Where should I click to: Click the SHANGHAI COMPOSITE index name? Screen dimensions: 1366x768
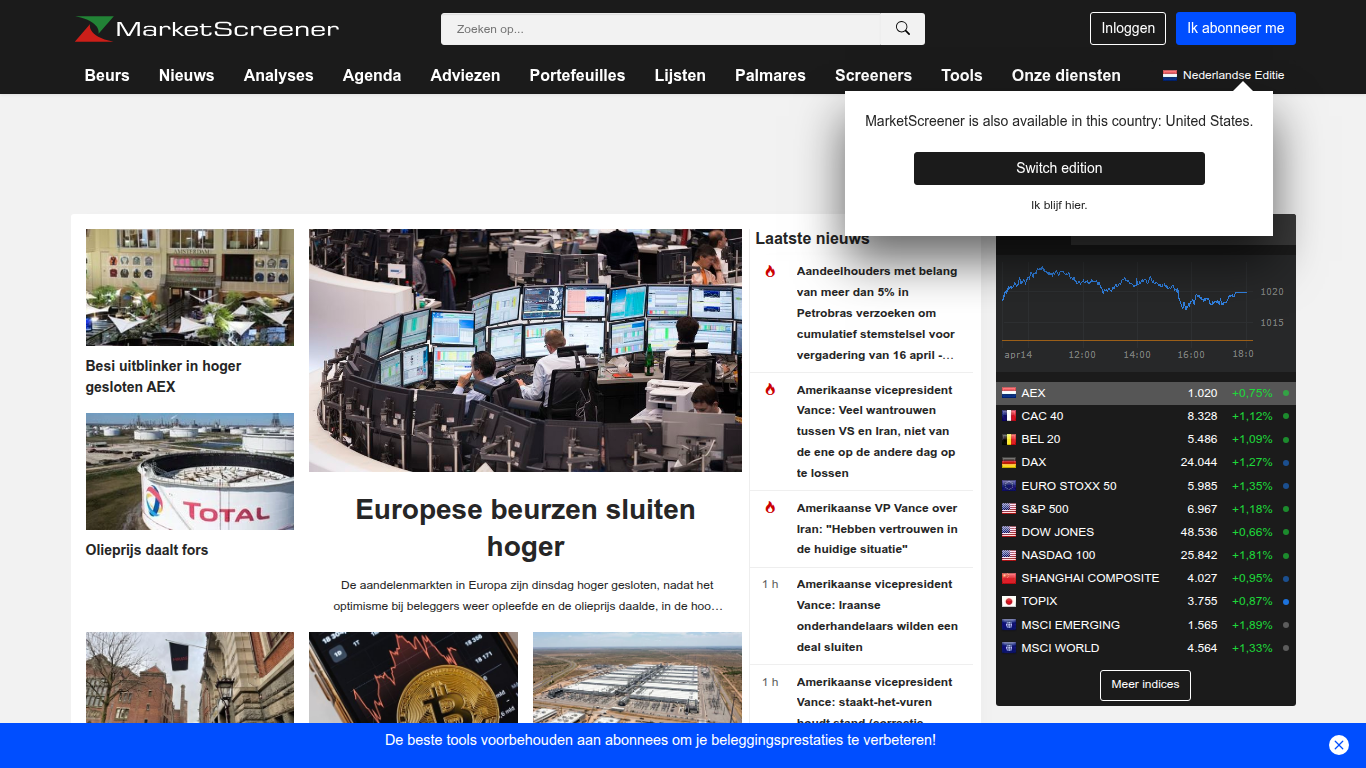click(1090, 578)
